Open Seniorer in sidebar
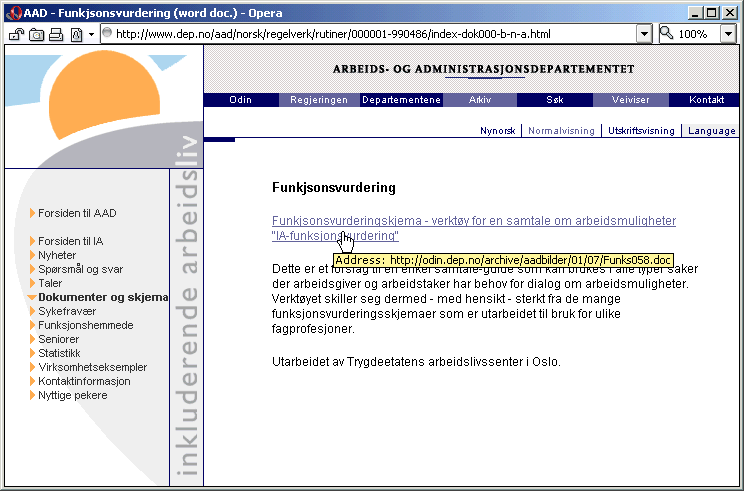 pos(58,339)
